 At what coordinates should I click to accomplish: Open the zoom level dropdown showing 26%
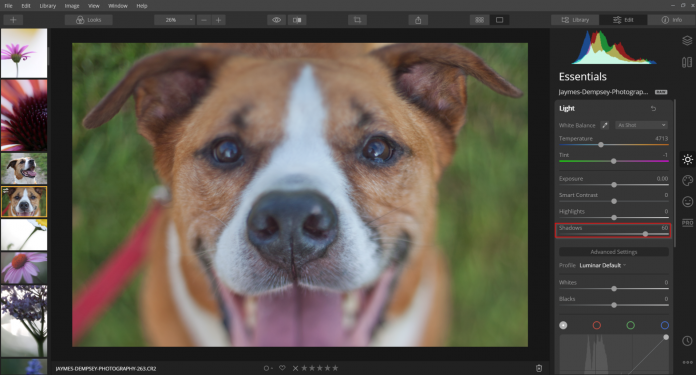(x=174, y=20)
